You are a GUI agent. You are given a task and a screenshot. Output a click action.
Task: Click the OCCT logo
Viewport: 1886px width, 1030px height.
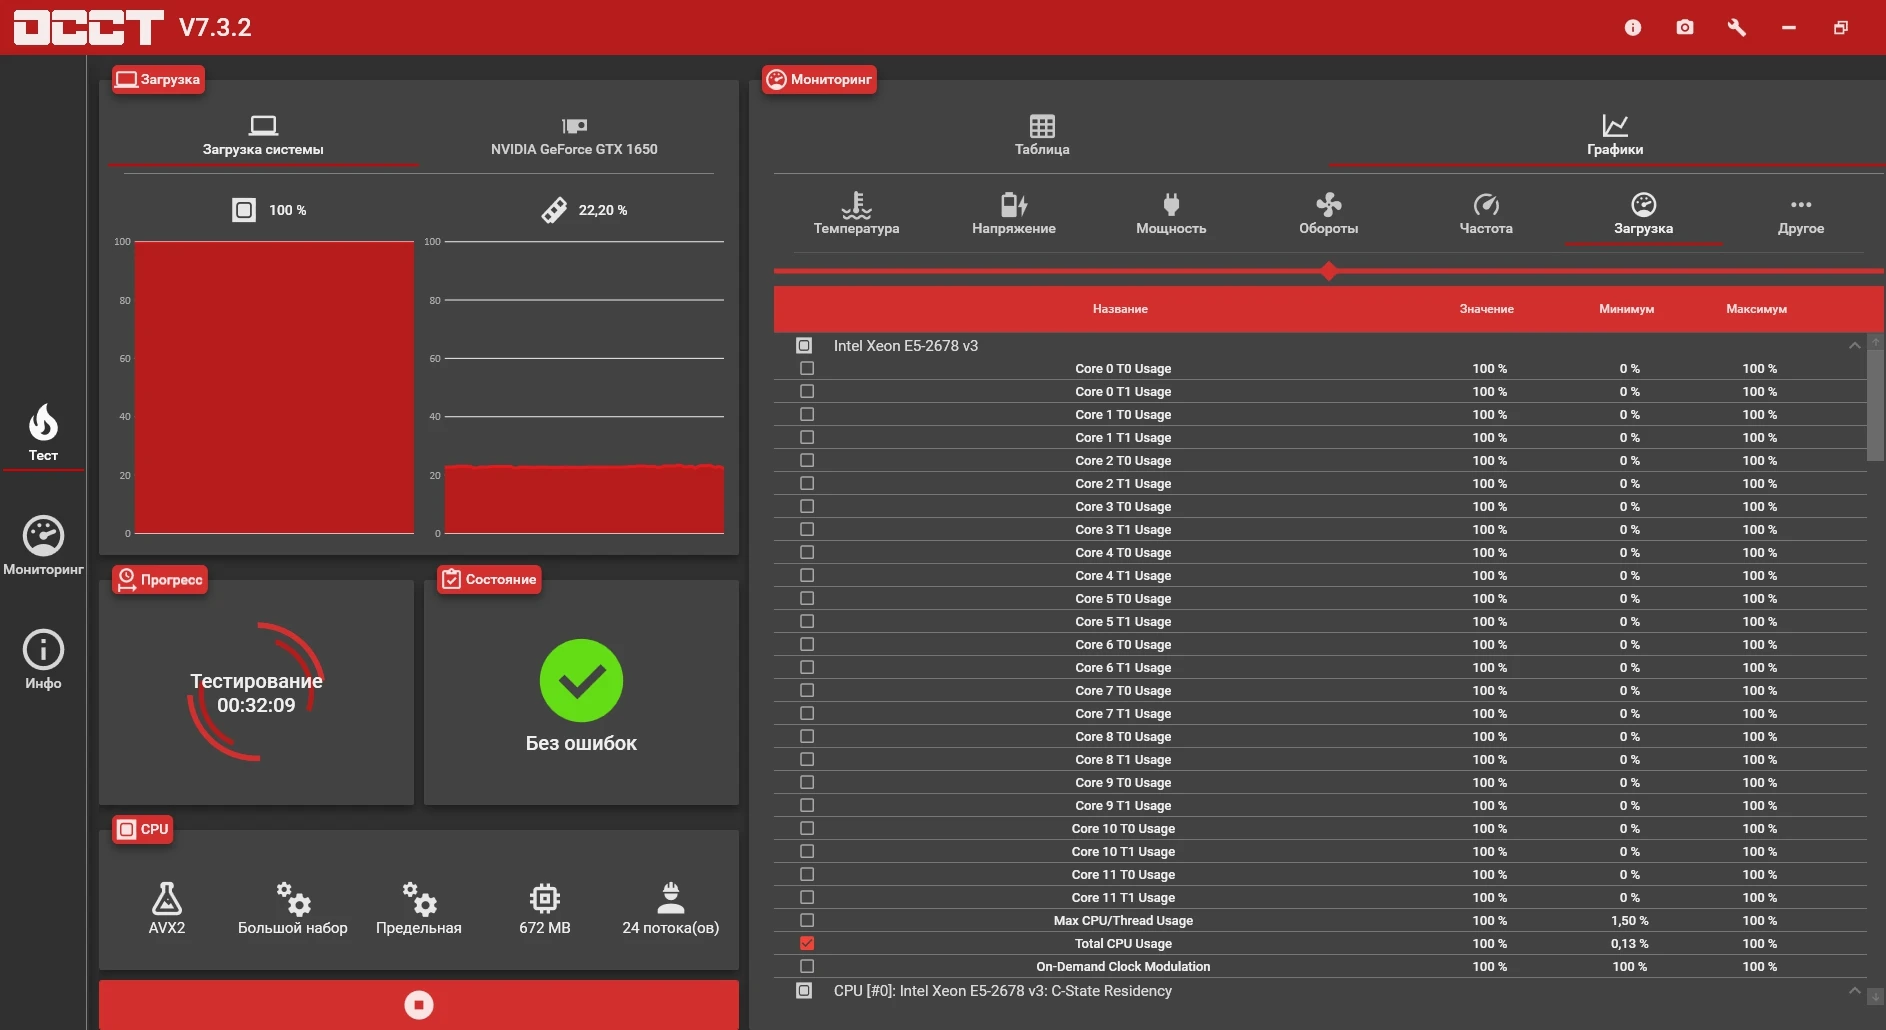click(x=88, y=27)
